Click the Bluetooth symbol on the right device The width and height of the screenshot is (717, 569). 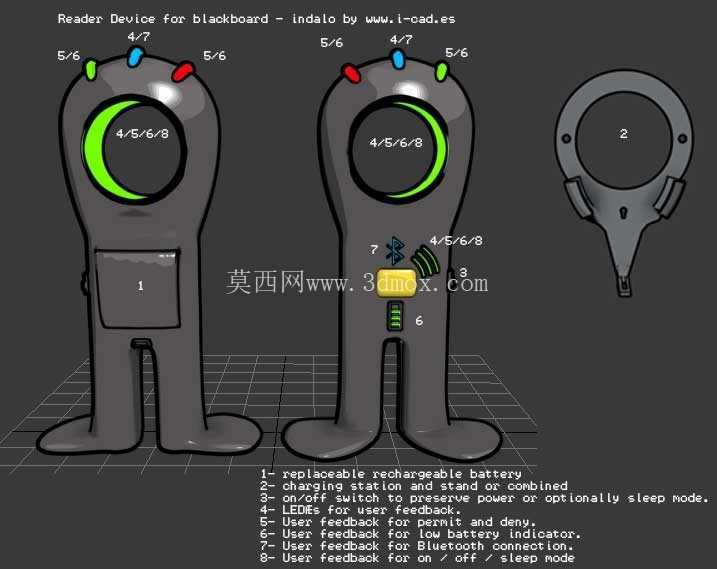395,251
